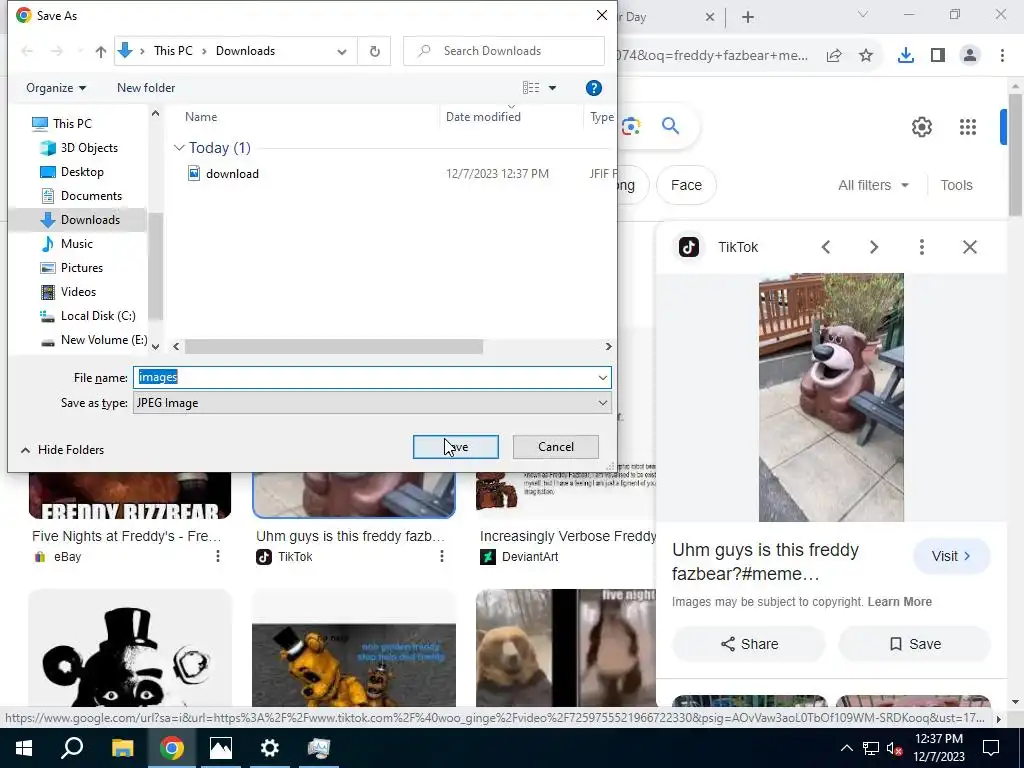Open File Explorer from the taskbar
This screenshot has height=768, width=1024.
point(122,748)
